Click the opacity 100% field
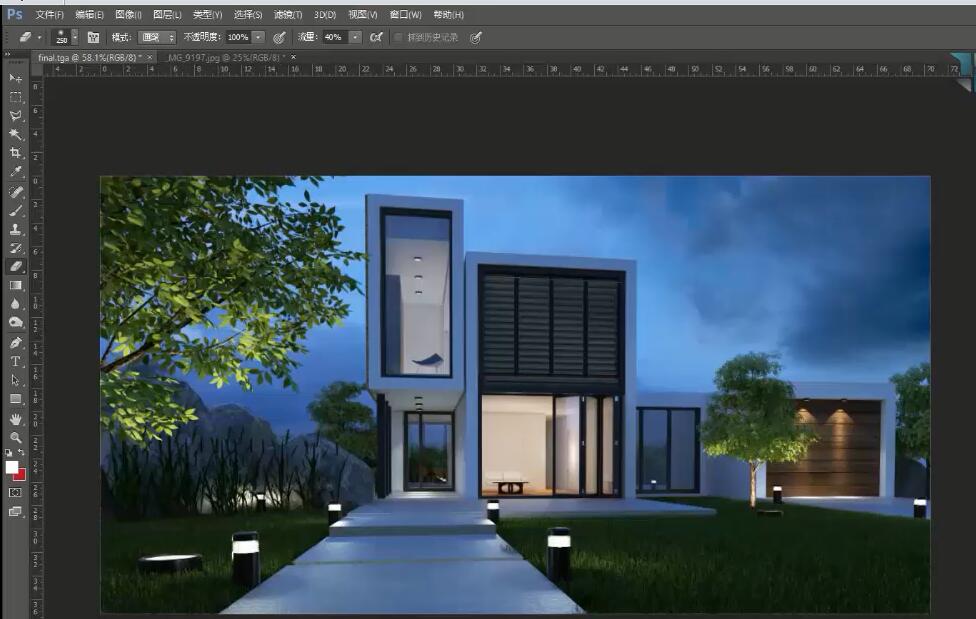The image size is (976, 619). click(238, 37)
